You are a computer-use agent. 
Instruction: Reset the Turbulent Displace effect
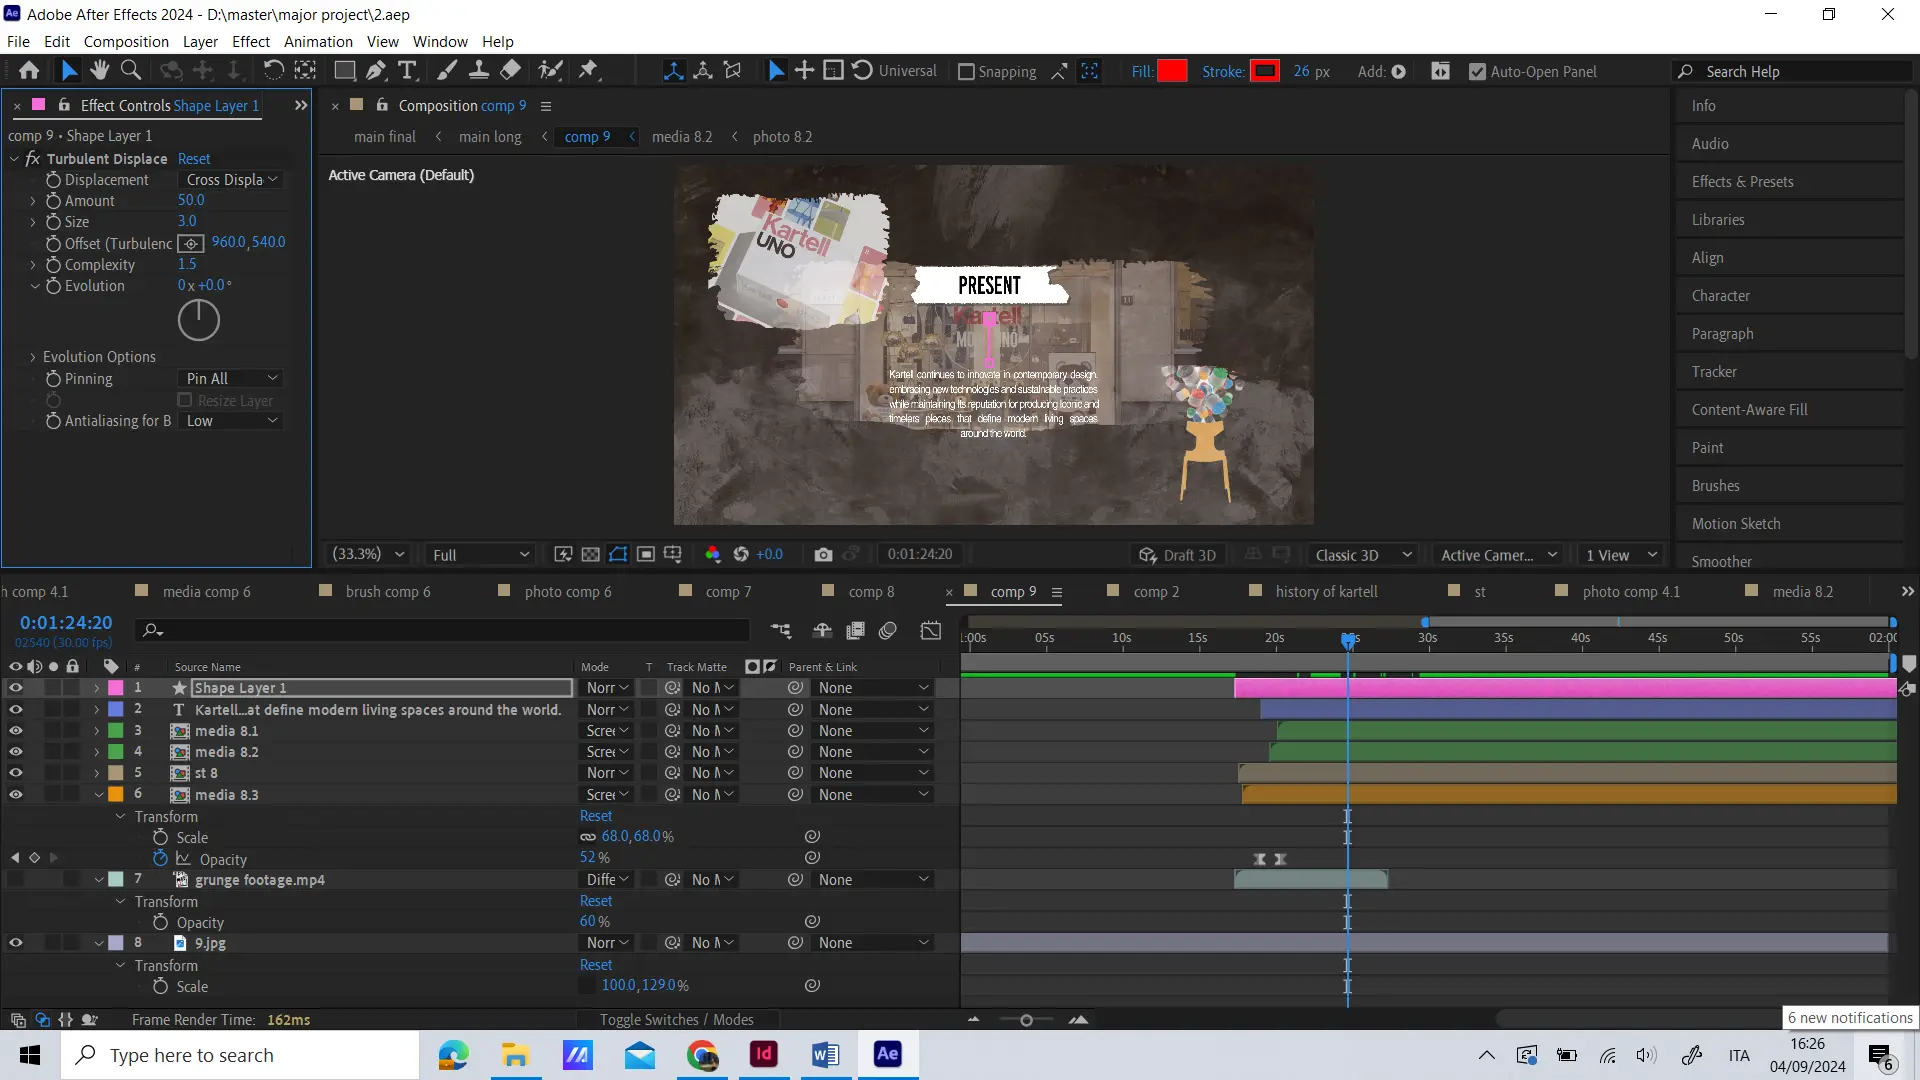click(x=194, y=159)
